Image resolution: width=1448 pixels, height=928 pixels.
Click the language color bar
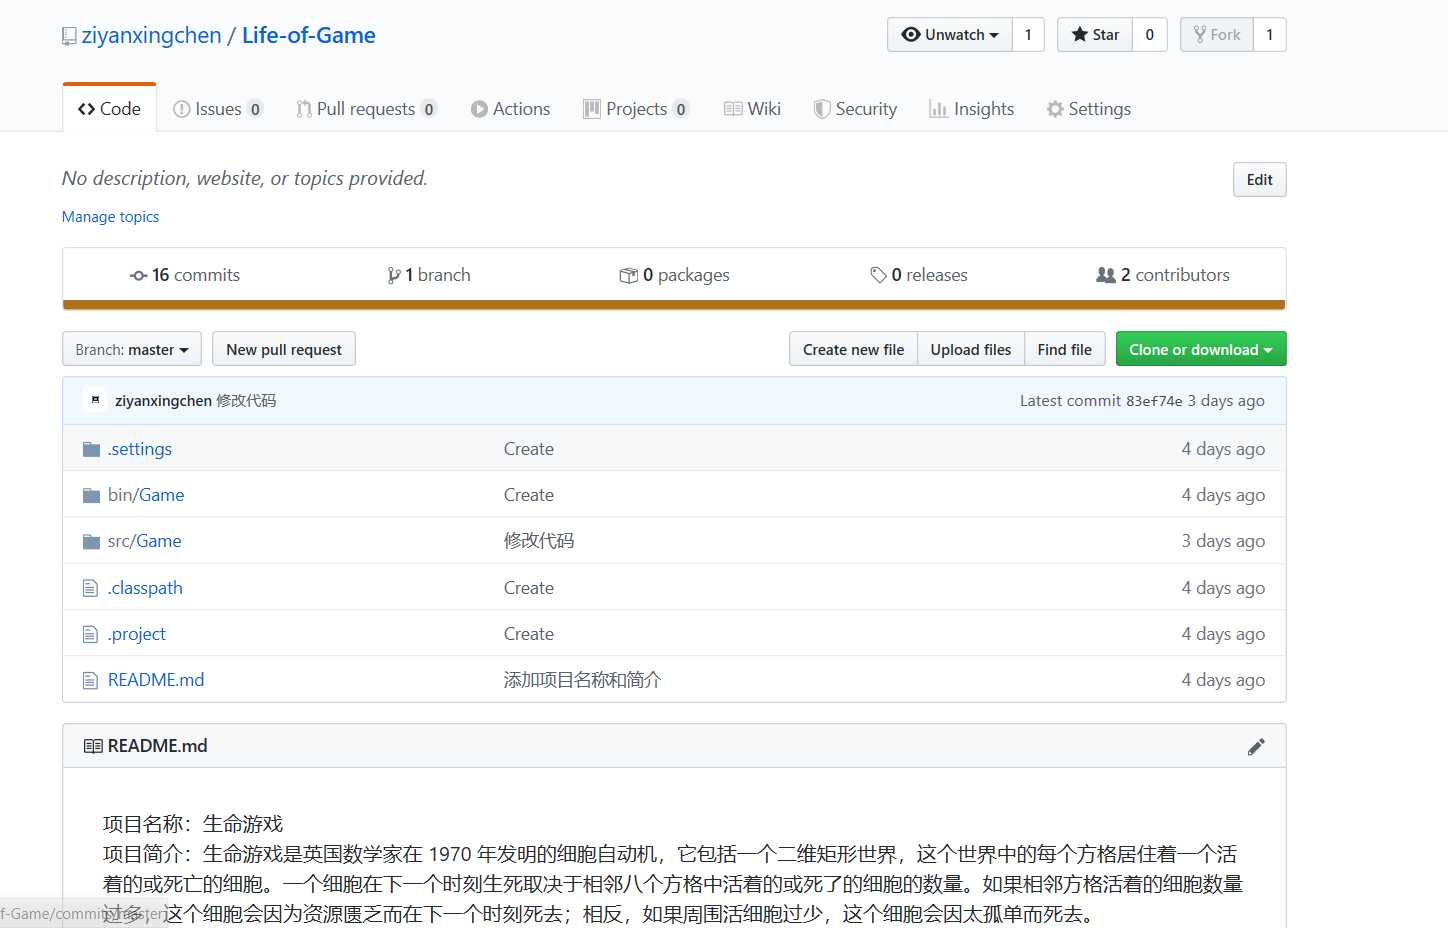point(674,305)
